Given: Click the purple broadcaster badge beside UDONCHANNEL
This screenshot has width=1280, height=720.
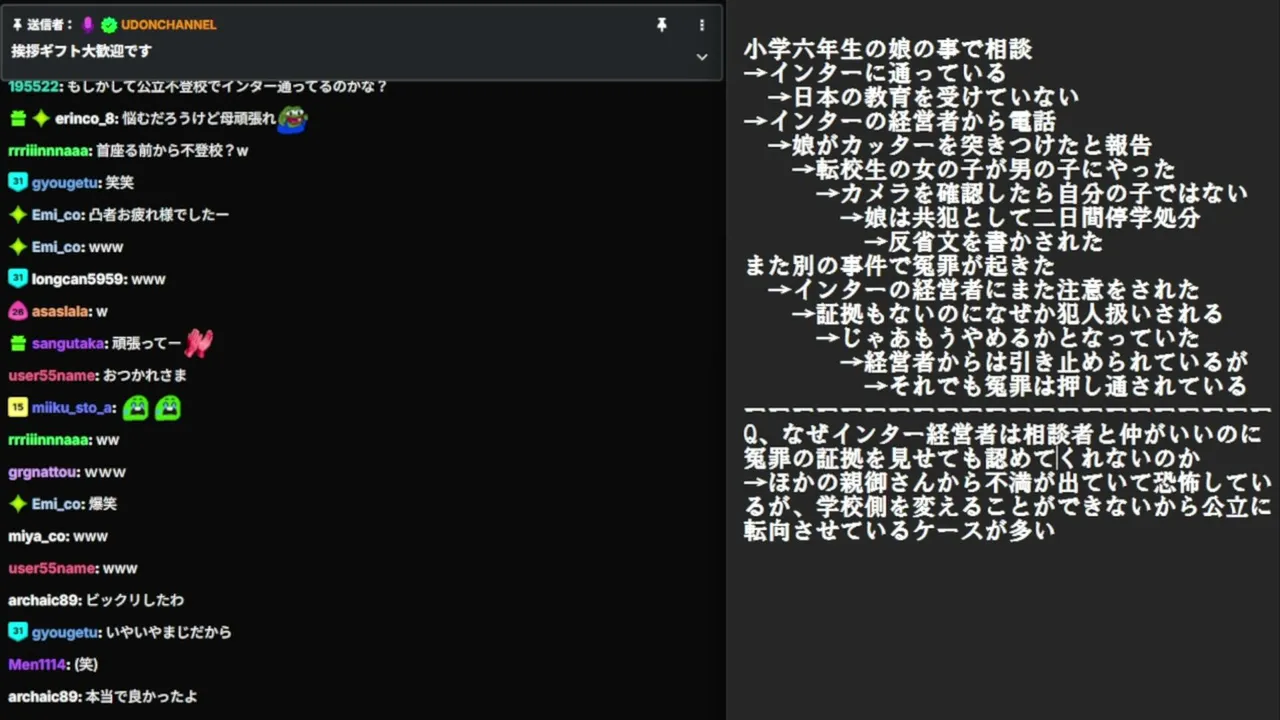Looking at the screenshot, I should click(x=88, y=25).
